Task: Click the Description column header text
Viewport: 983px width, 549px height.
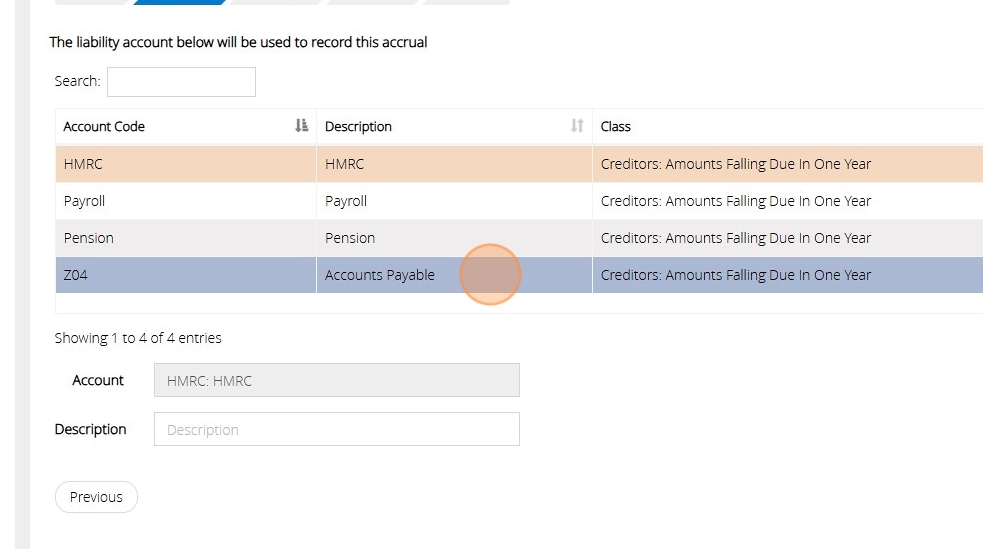Action: (358, 127)
